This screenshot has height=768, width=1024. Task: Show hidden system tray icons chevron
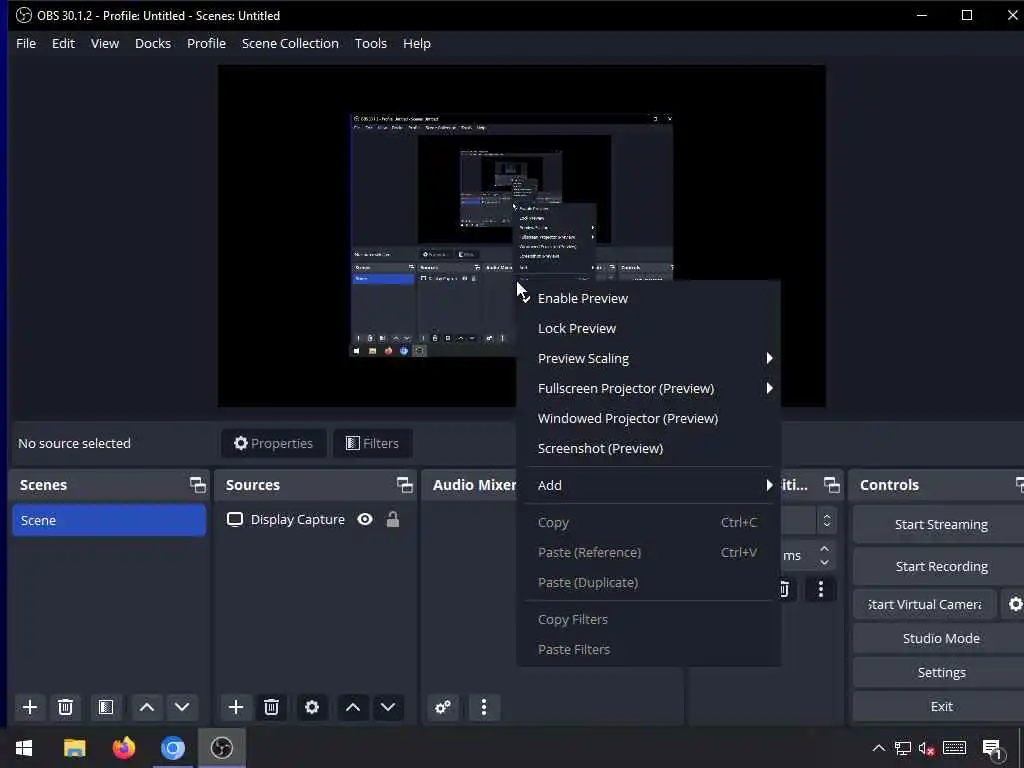click(x=879, y=749)
